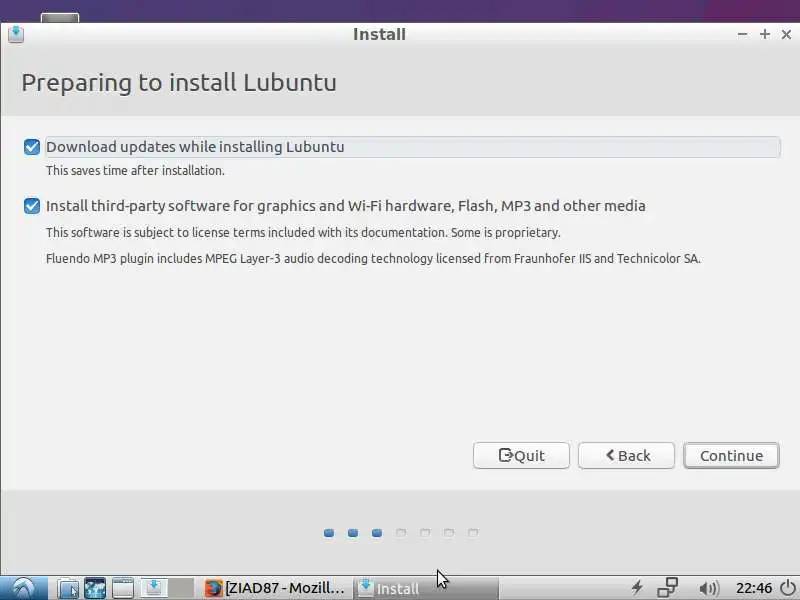Click the 22:46 clock in the tray

754,588
